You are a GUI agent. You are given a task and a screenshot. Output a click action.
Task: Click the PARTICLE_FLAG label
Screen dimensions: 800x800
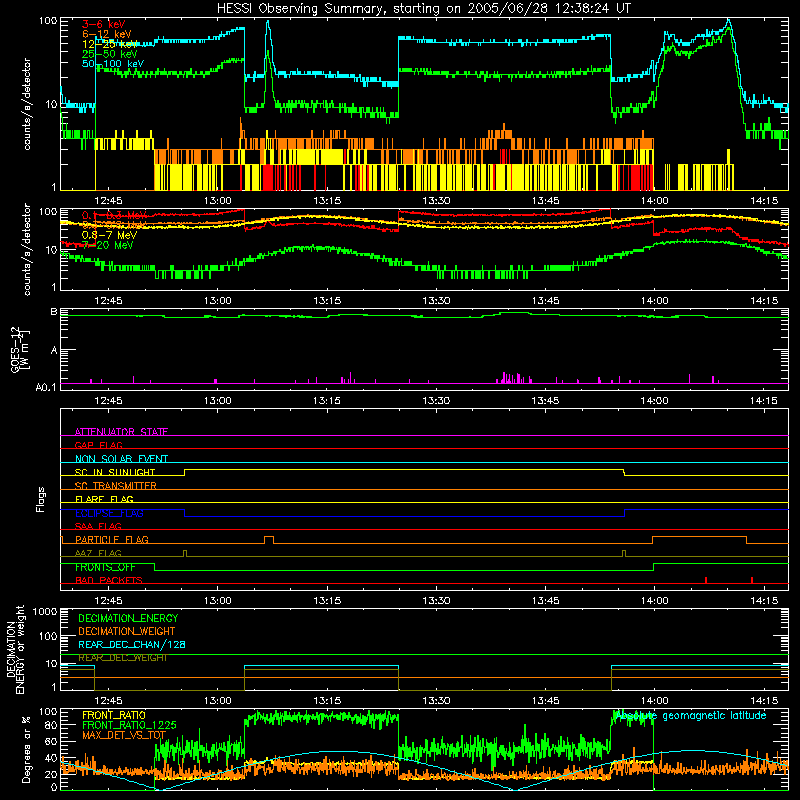pyautogui.click(x=112, y=539)
